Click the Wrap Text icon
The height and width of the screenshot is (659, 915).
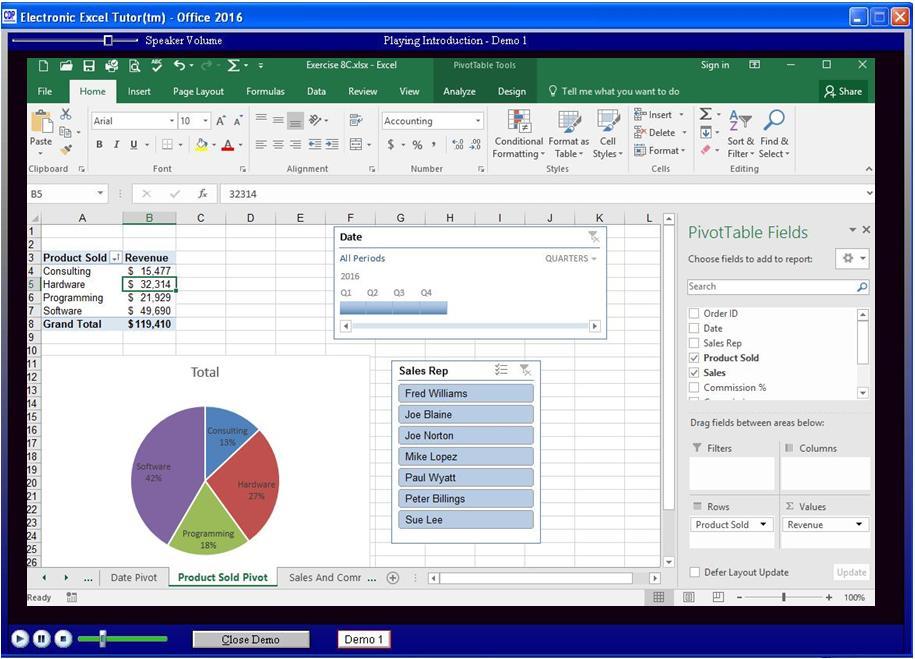tap(355, 120)
